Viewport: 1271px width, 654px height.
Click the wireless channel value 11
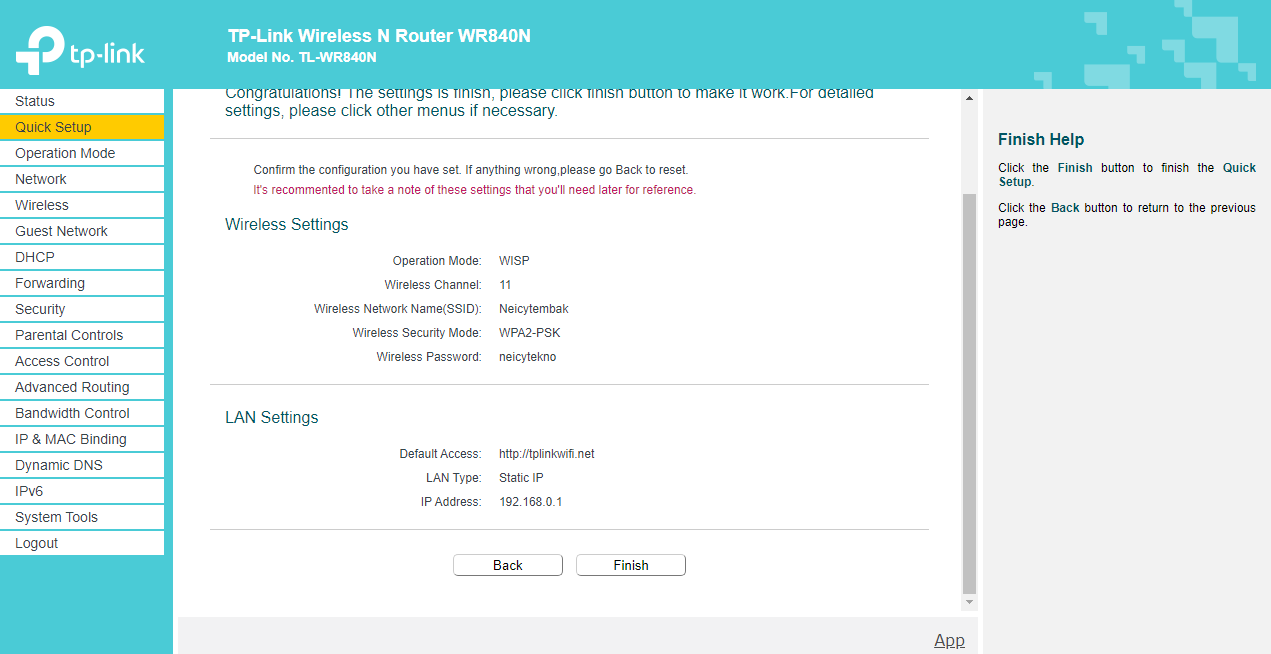tap(505, 285)
